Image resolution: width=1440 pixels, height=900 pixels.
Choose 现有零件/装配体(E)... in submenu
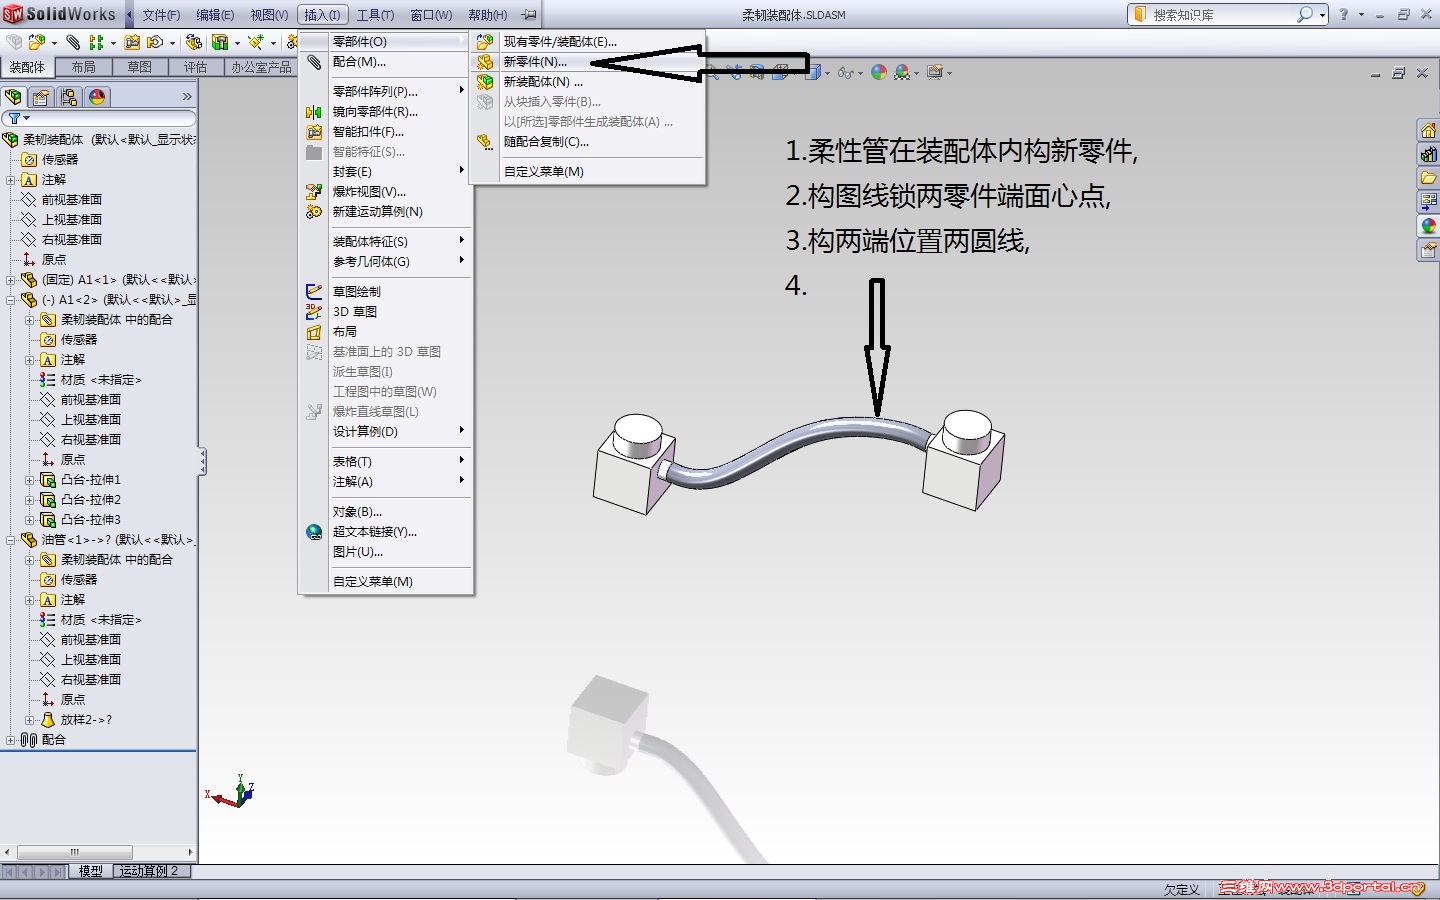point(589,42)
